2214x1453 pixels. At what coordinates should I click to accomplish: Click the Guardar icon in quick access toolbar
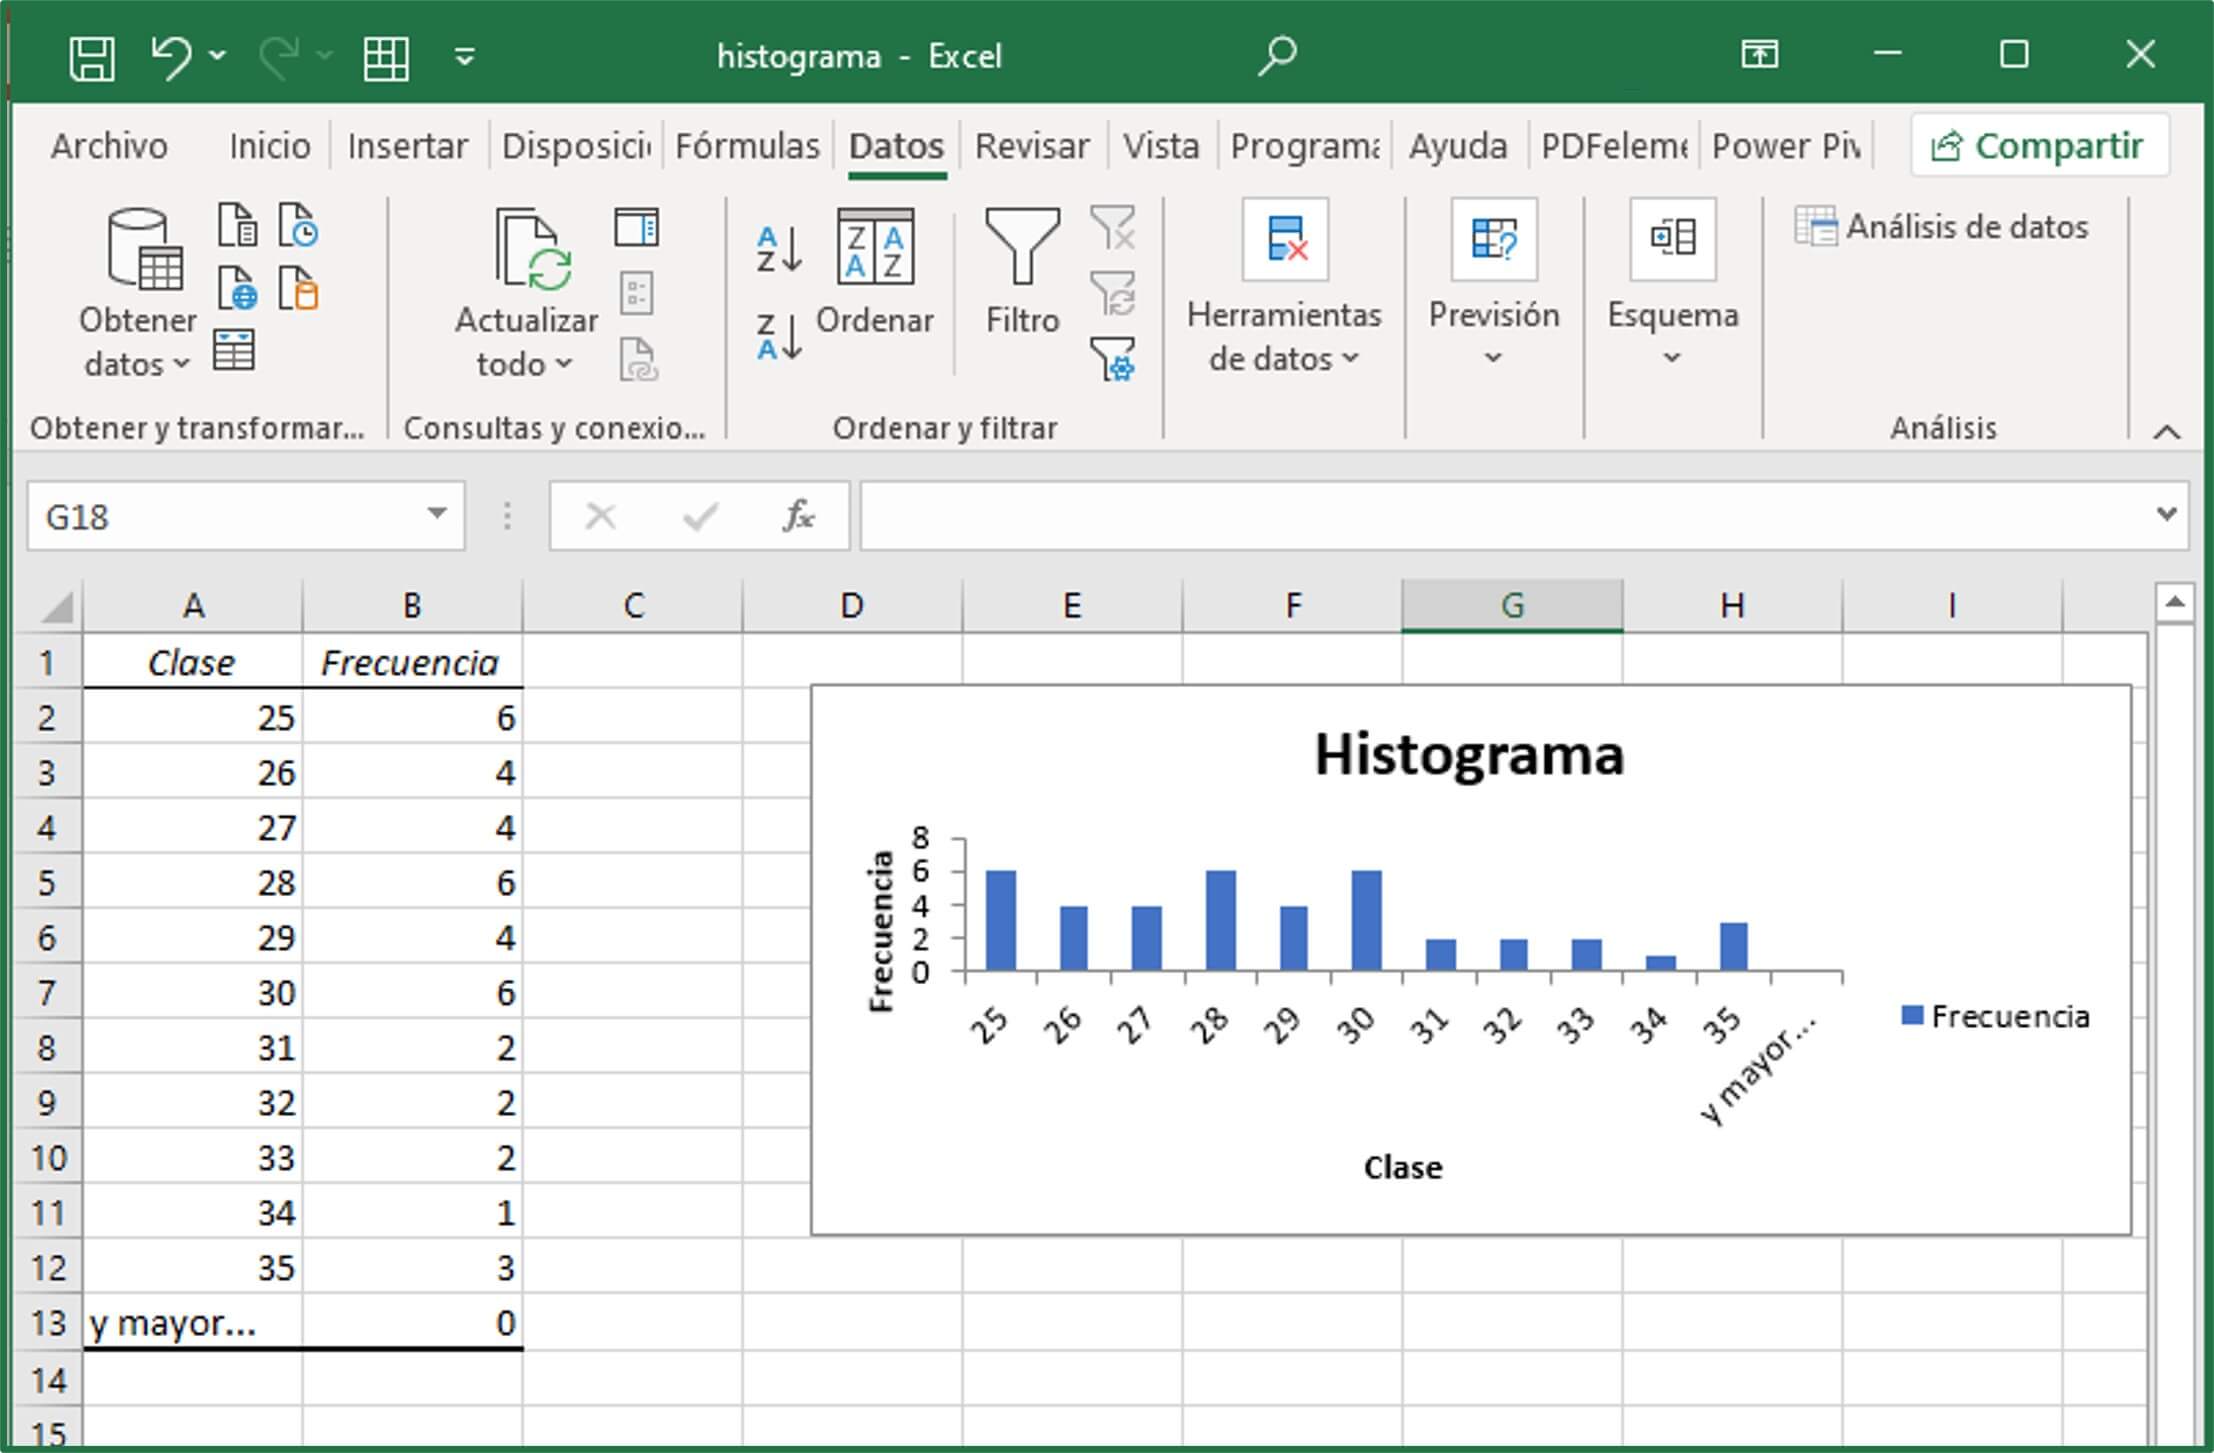(x=92, y=57)
